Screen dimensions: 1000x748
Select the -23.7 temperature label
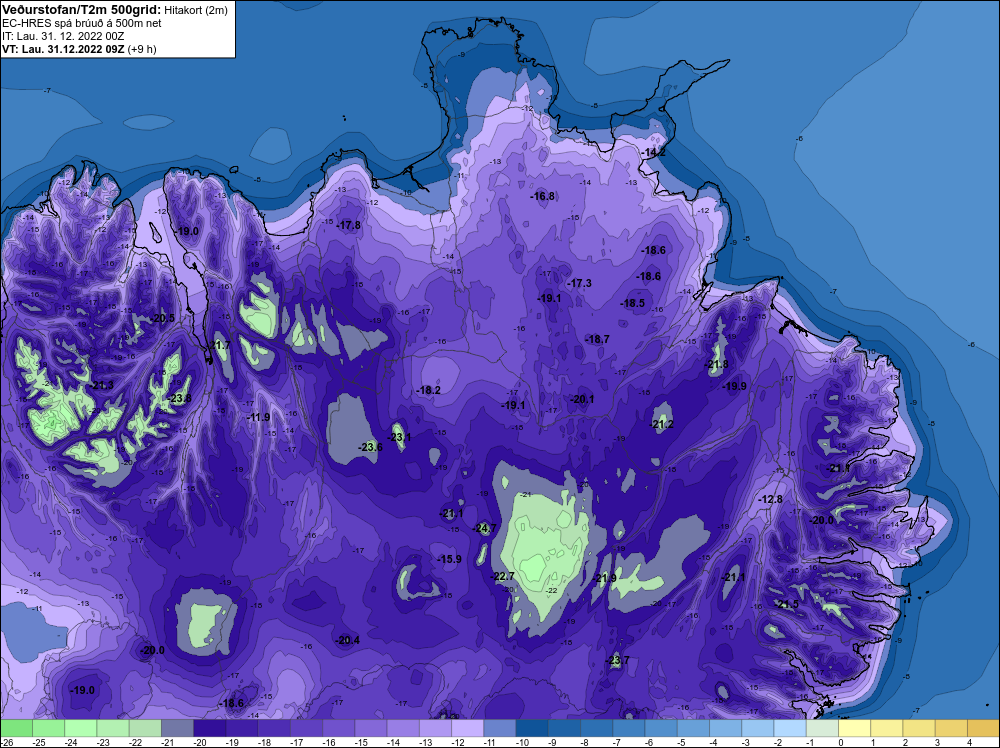pyautogui.click(x=617, y=660)
